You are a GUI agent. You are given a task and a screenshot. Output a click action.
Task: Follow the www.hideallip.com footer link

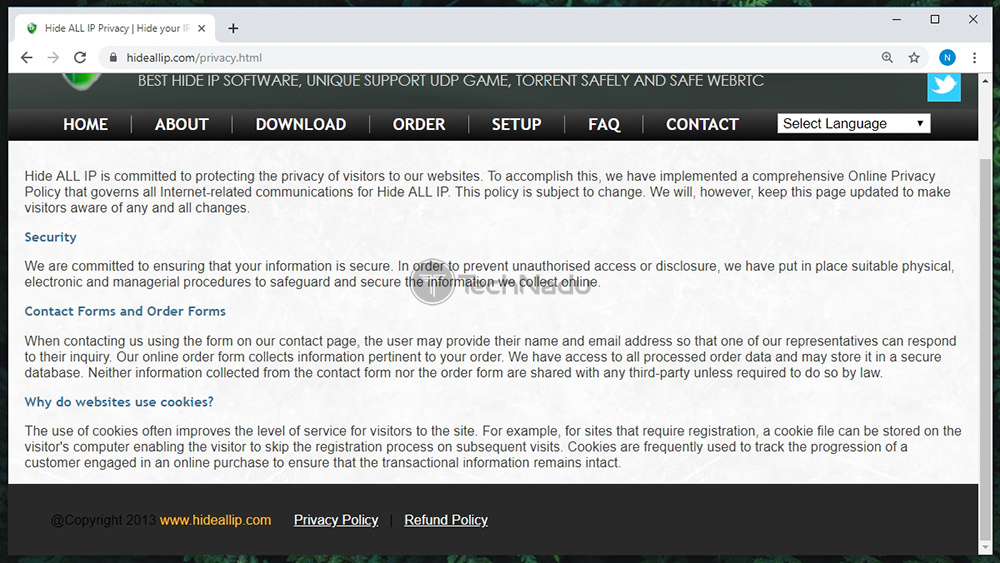(216, 520)
